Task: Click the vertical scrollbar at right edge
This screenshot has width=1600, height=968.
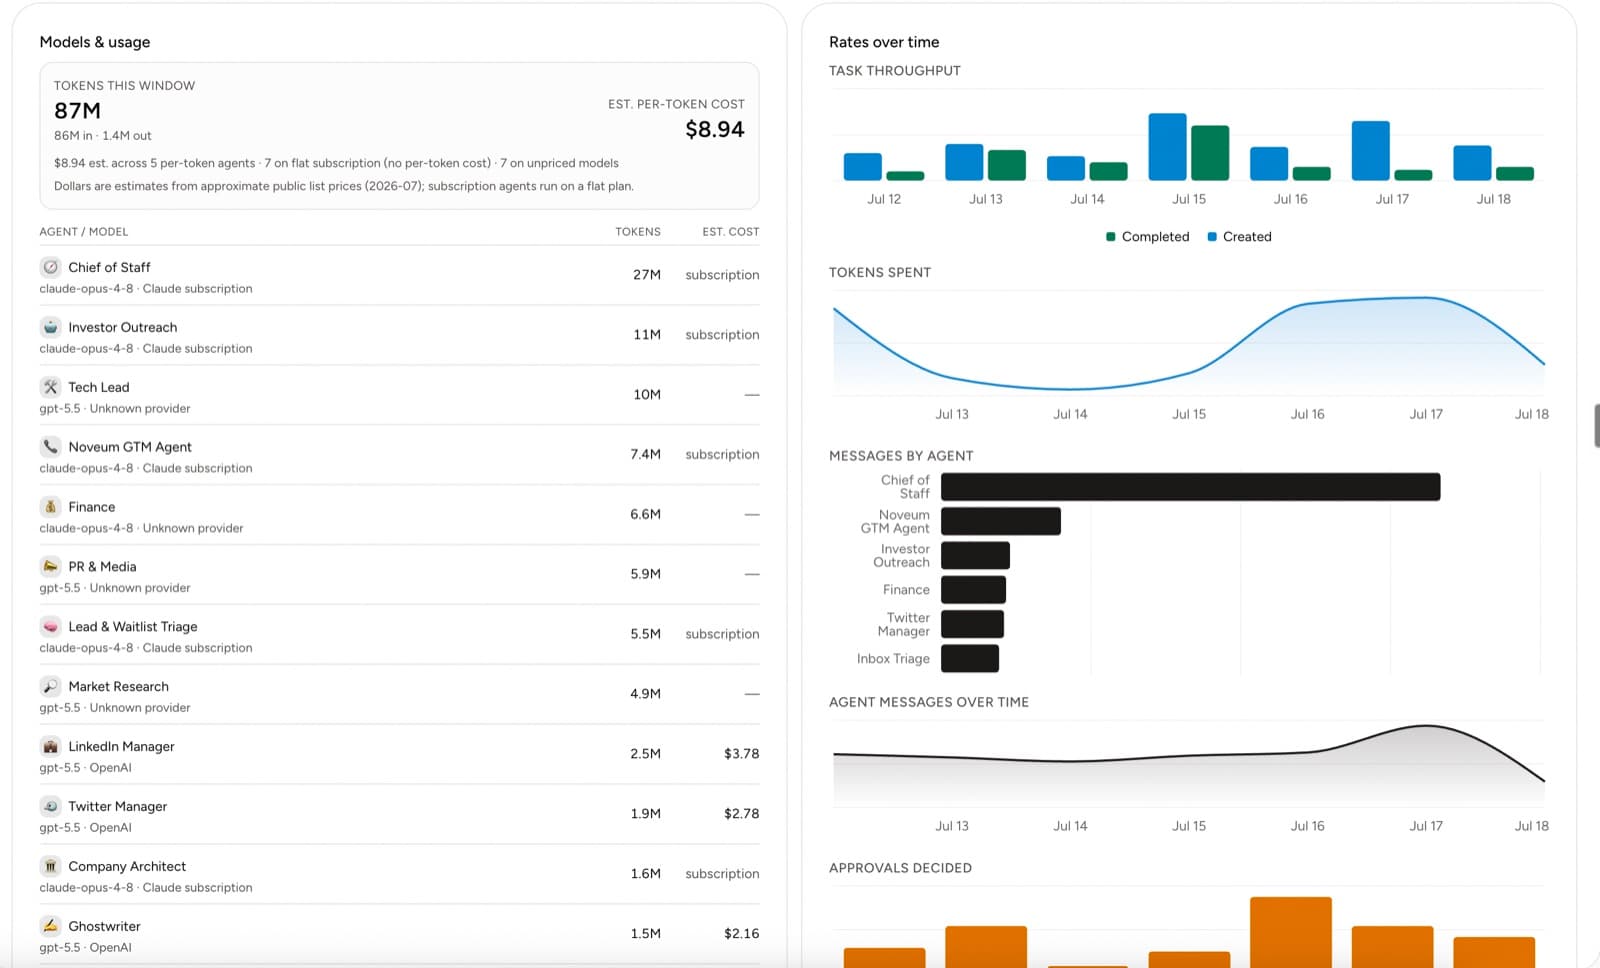Action: coord(1596,426)
